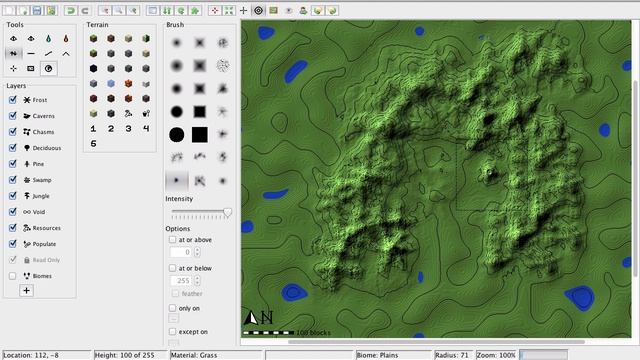The width and height of the screenshot is (640, 360).
Task: Uncheck the Deciduous layer checkbox
Action: tap(13, 147)
